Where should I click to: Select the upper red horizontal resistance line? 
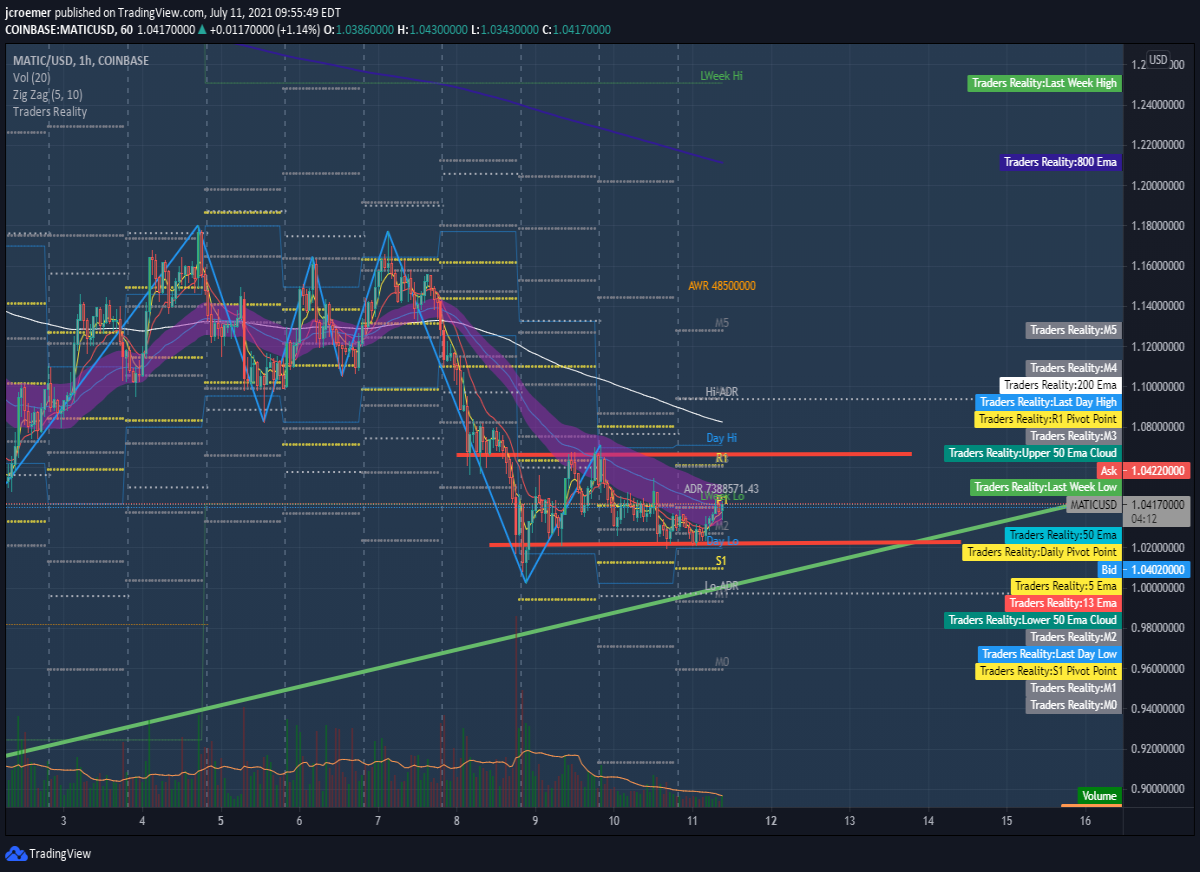684,454
